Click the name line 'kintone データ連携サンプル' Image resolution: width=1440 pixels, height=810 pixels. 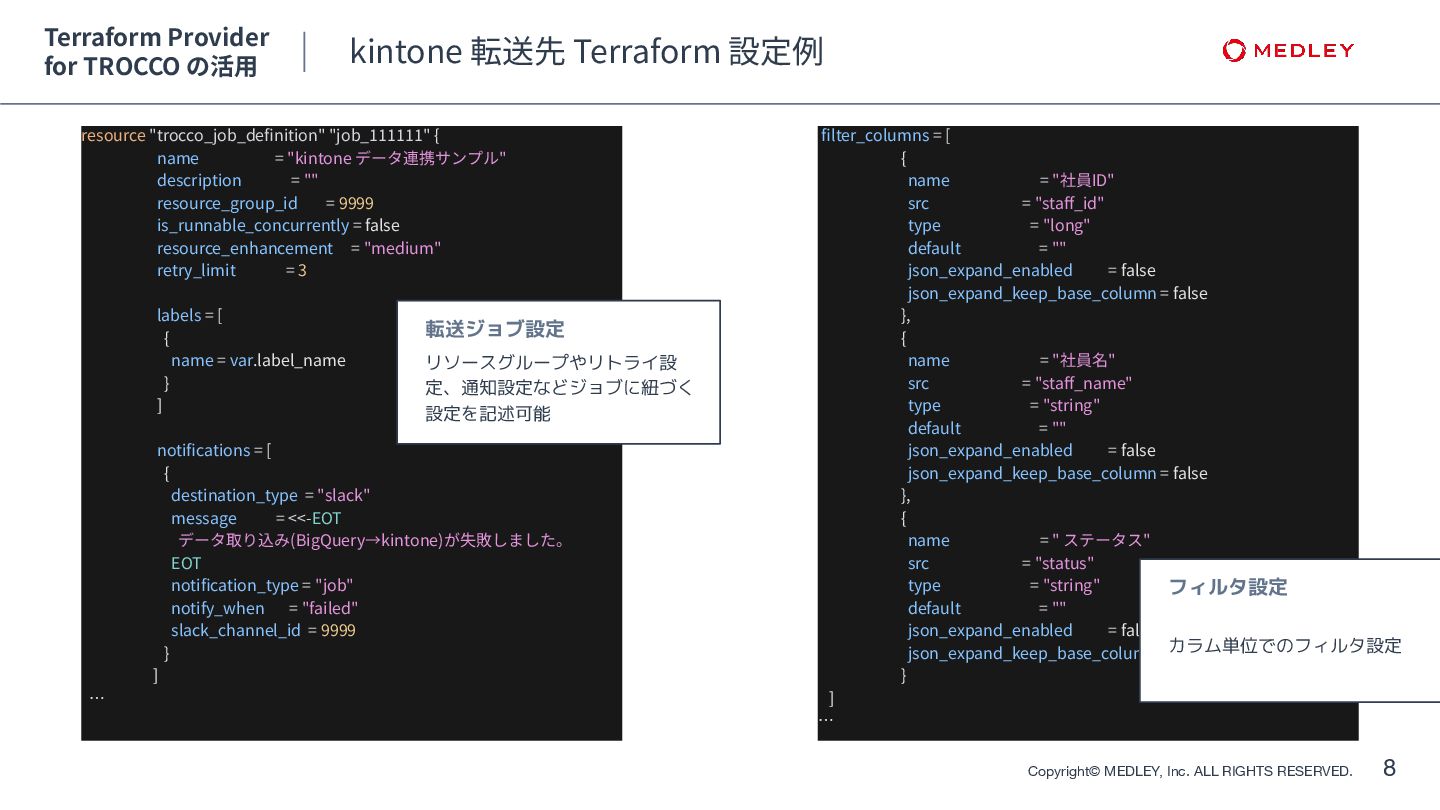point(331,158)
